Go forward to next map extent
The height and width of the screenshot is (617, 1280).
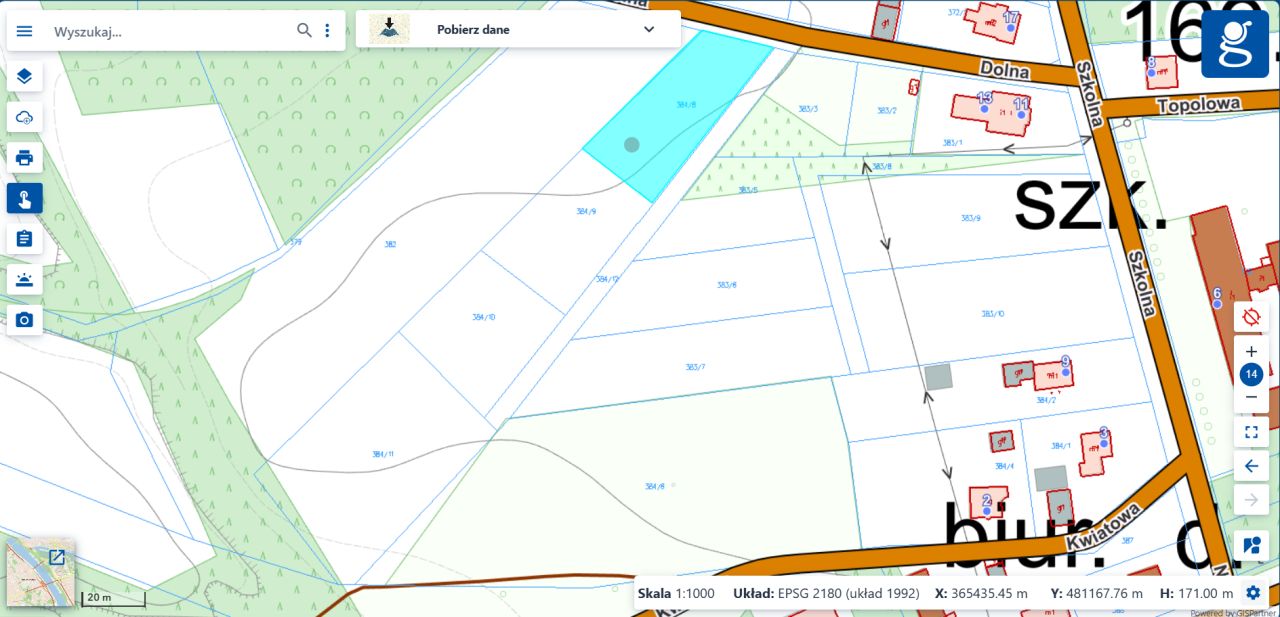click(1251, 499)
